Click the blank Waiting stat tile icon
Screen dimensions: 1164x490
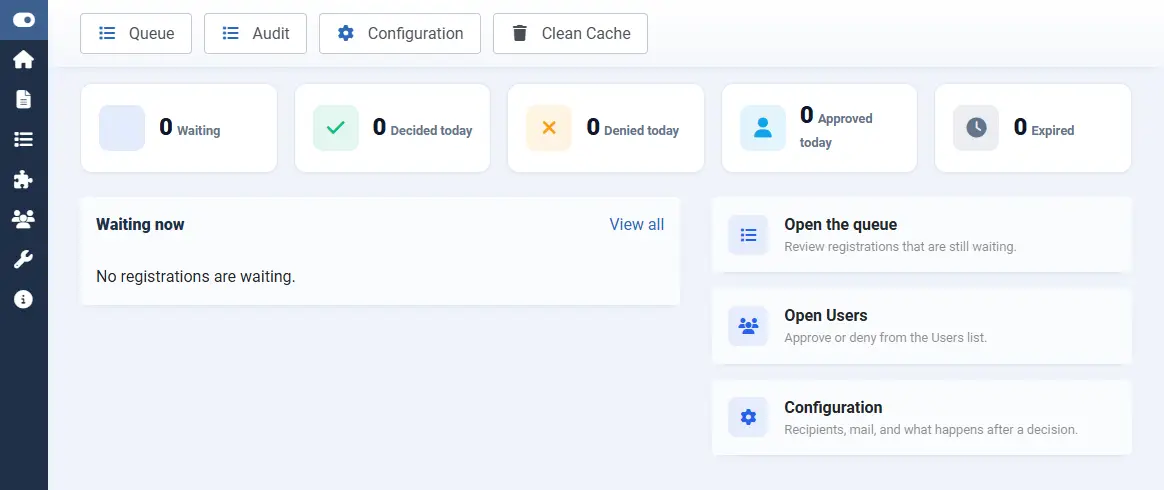(x=122, y=128)
